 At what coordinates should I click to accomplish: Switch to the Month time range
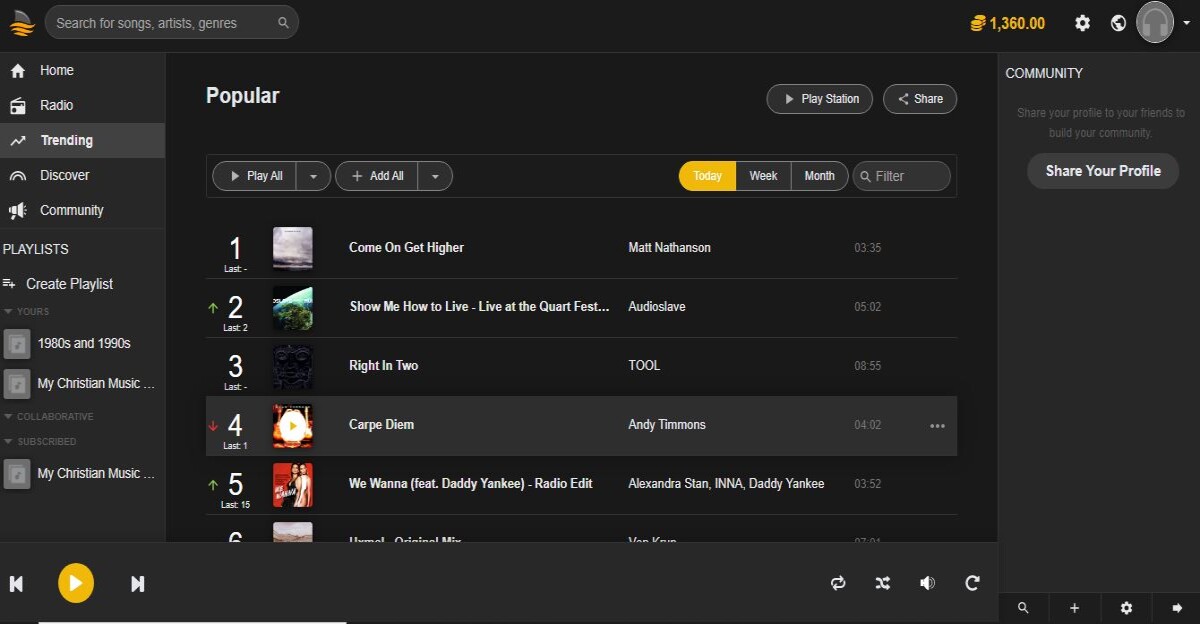819,176
